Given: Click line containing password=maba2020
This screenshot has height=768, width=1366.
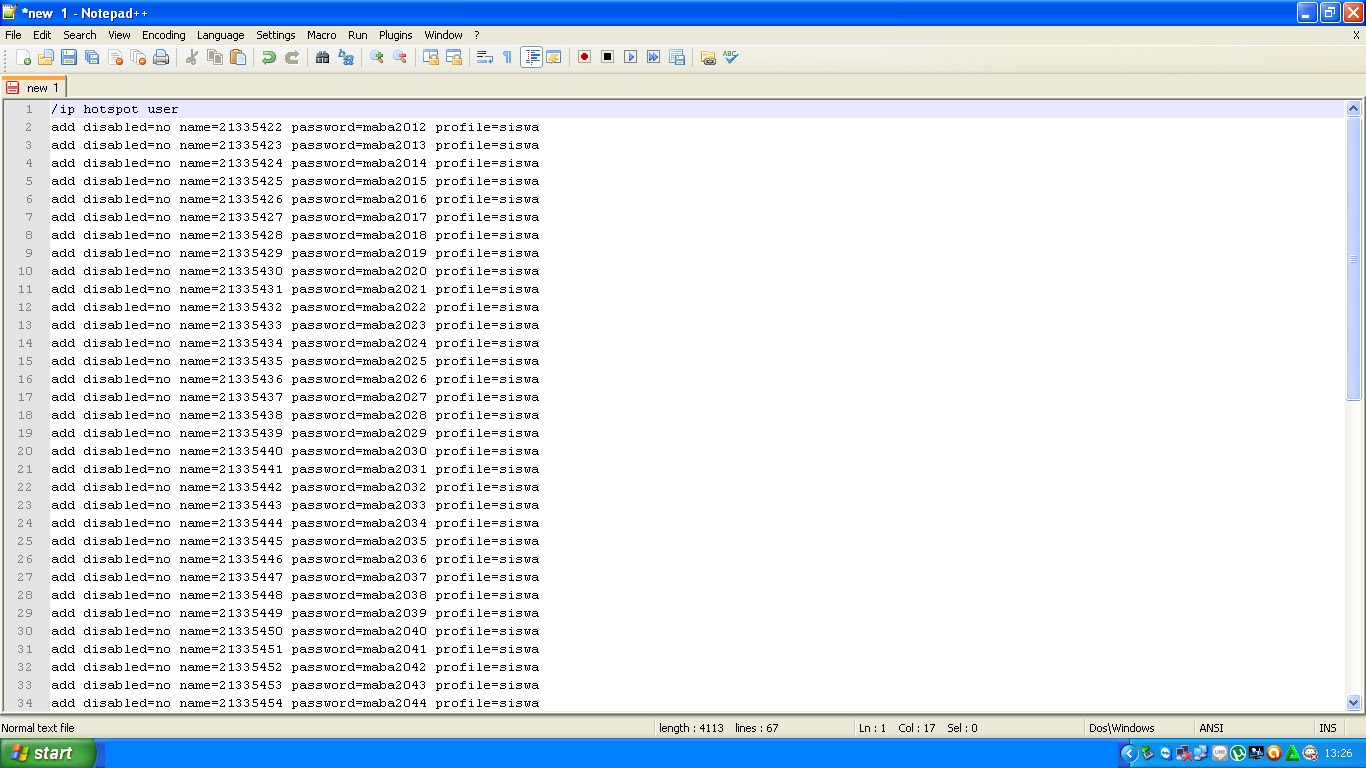Looking at the screenshot, I should 295,271.
